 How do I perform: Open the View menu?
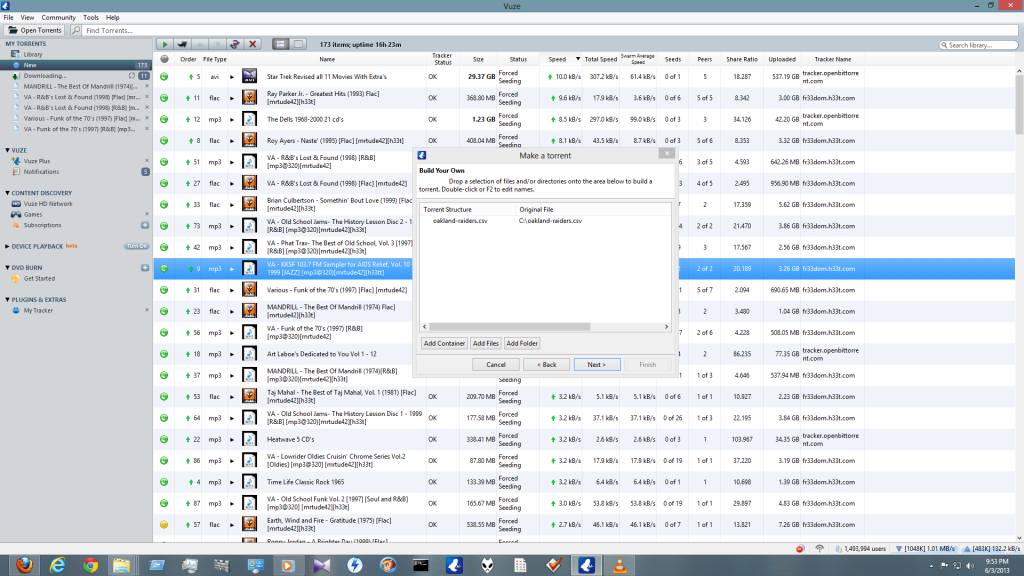point(27,18)
